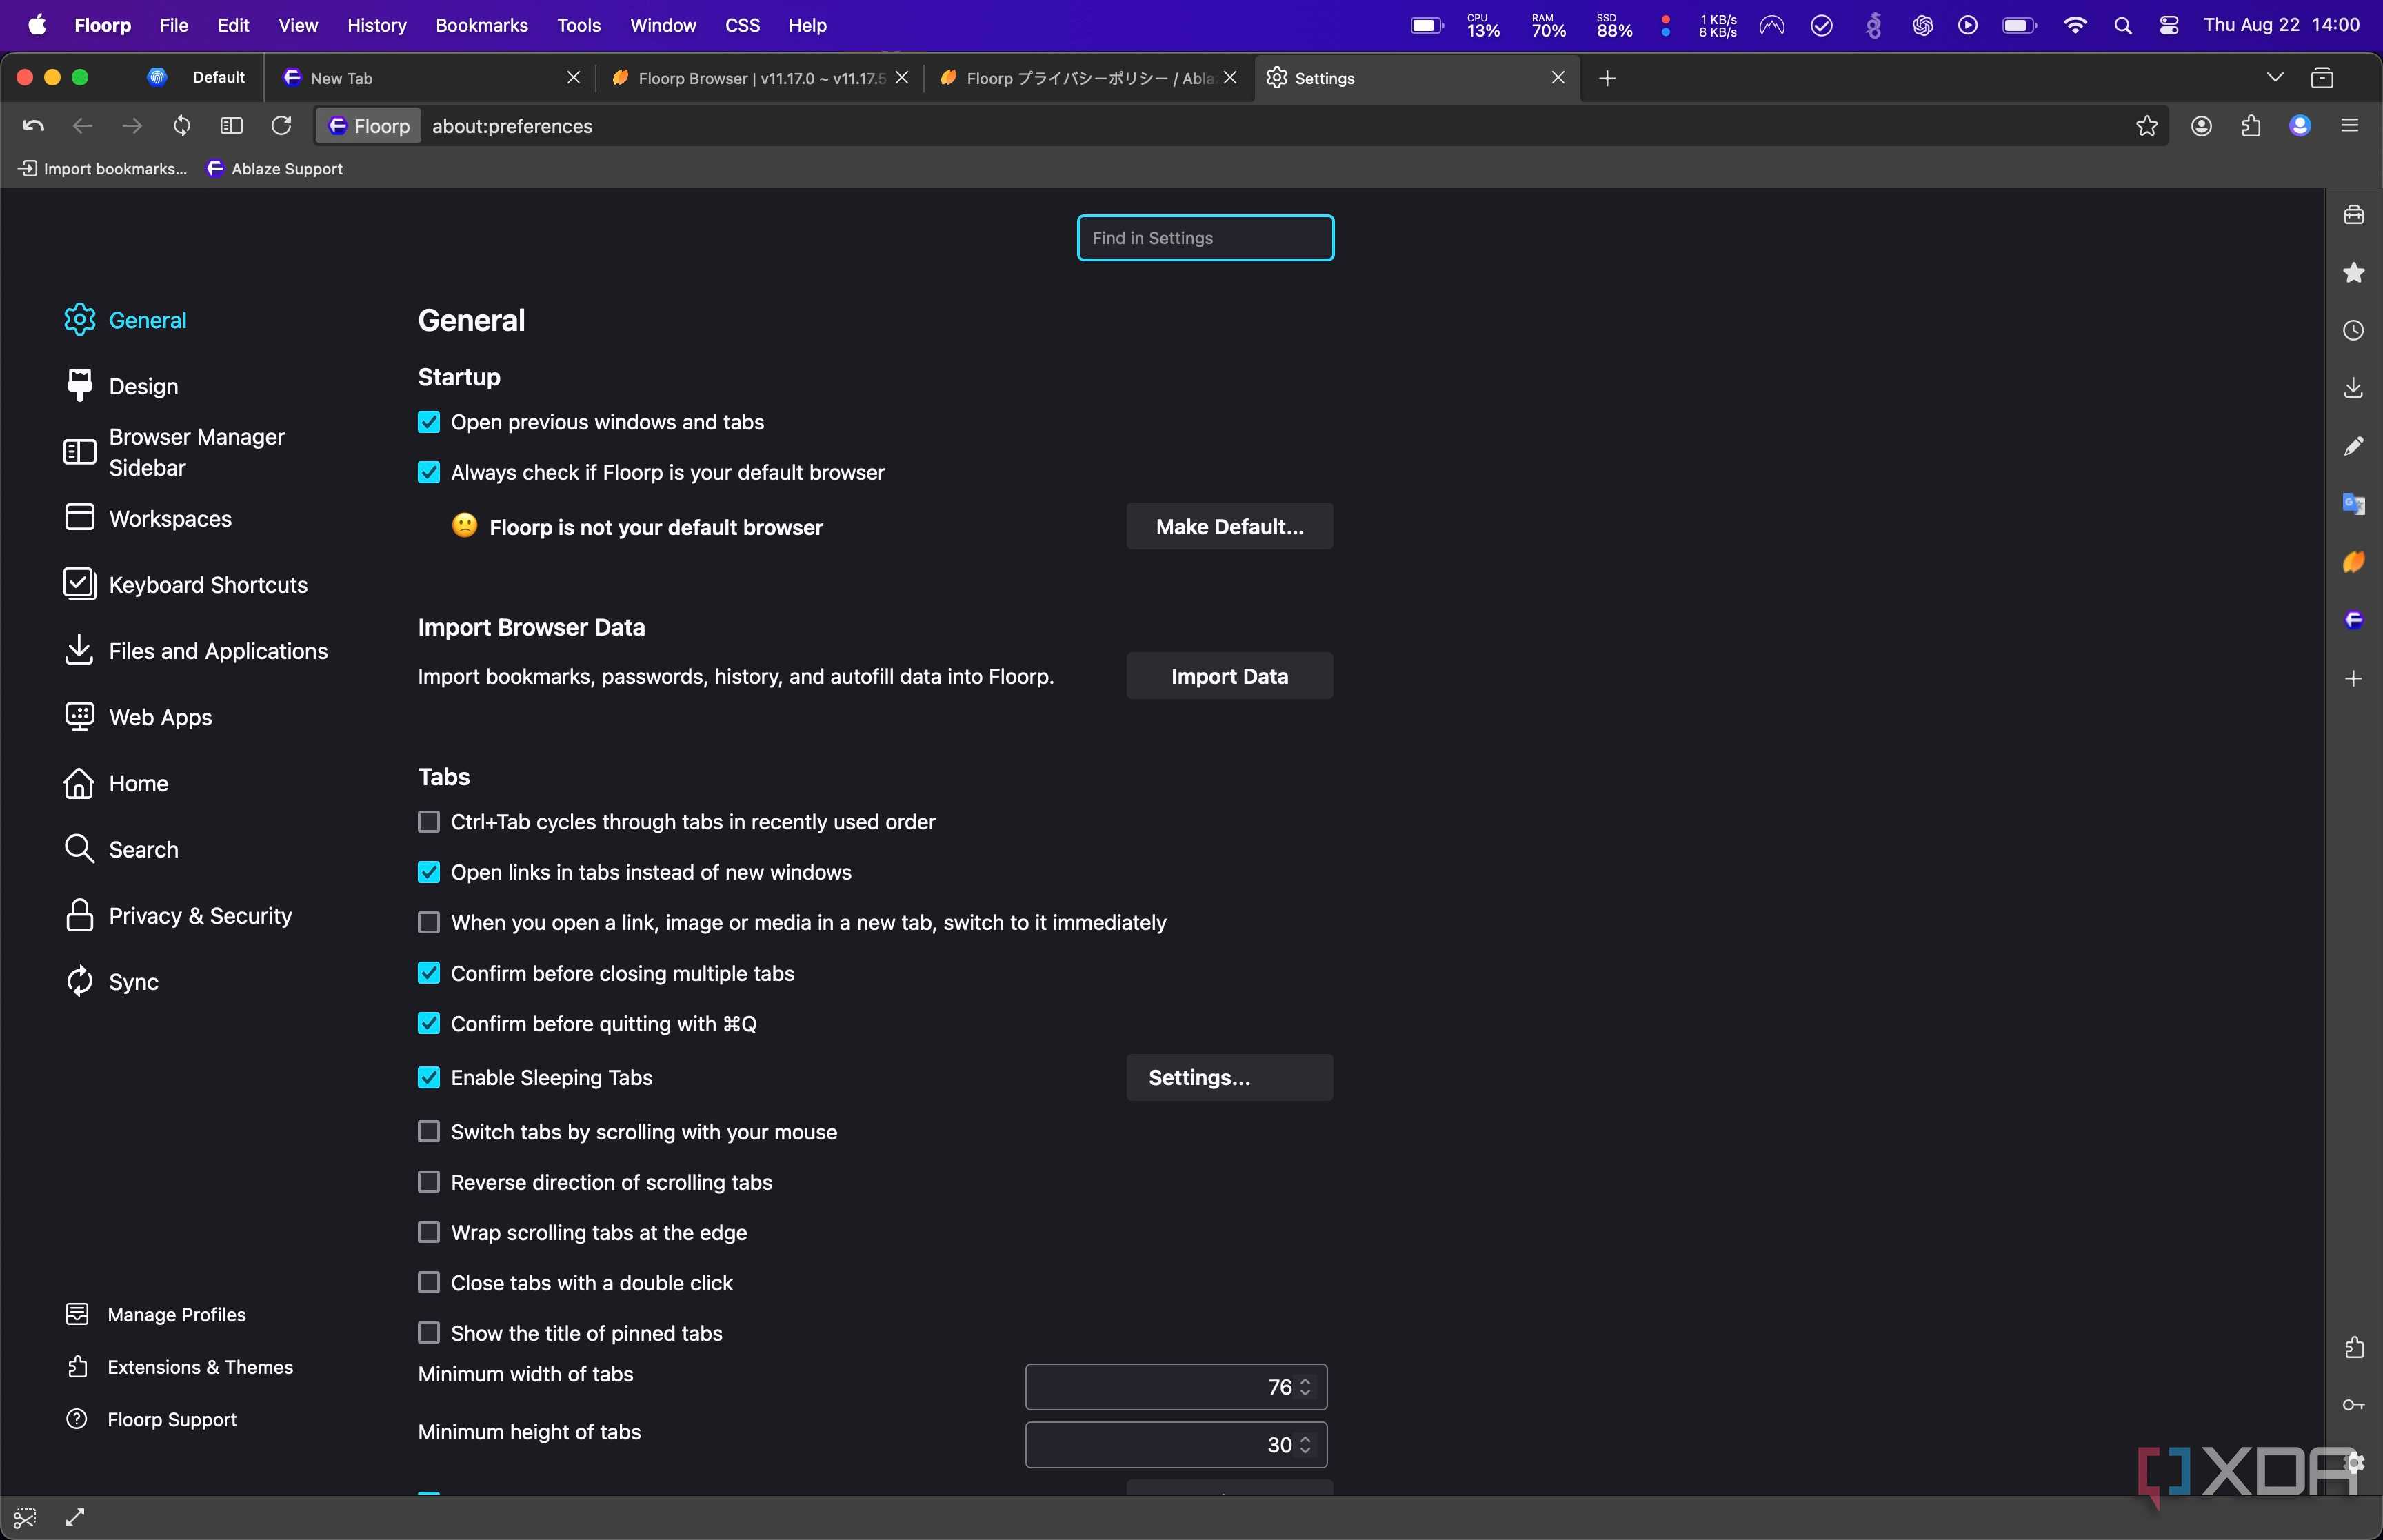Image resolution: width=2383 pixels, height=1540 pixels.
Task: Open add-ons puzzle icon at sidebar bottom
Action: pyautogui.click(x=2354, y=1348)
